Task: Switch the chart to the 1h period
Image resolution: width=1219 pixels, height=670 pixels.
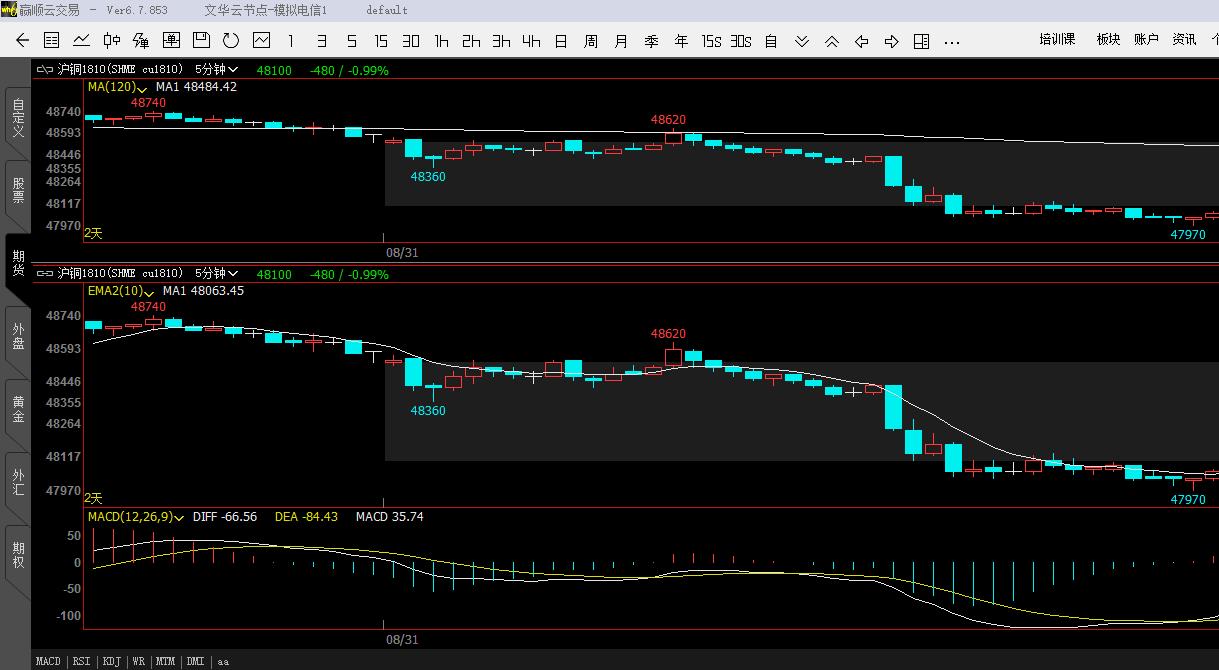Action: click(441, 41)
